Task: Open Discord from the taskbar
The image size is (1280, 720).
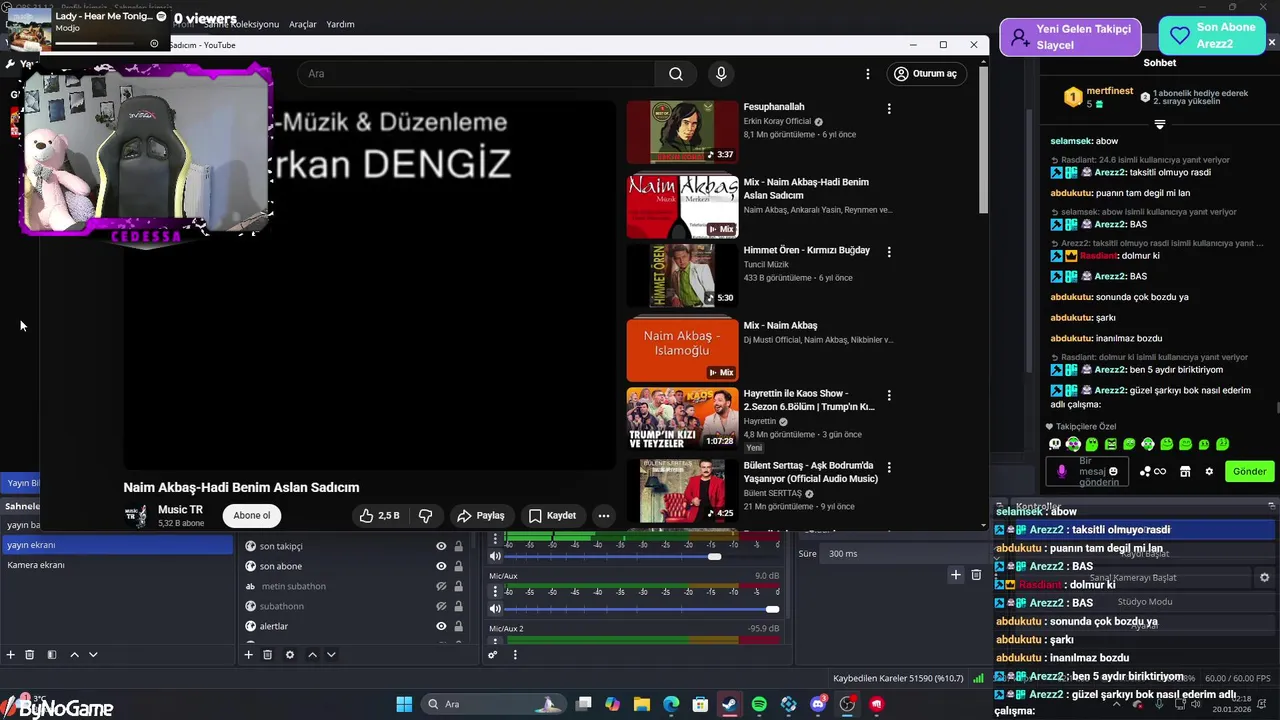Action: (x=818, y=704)
